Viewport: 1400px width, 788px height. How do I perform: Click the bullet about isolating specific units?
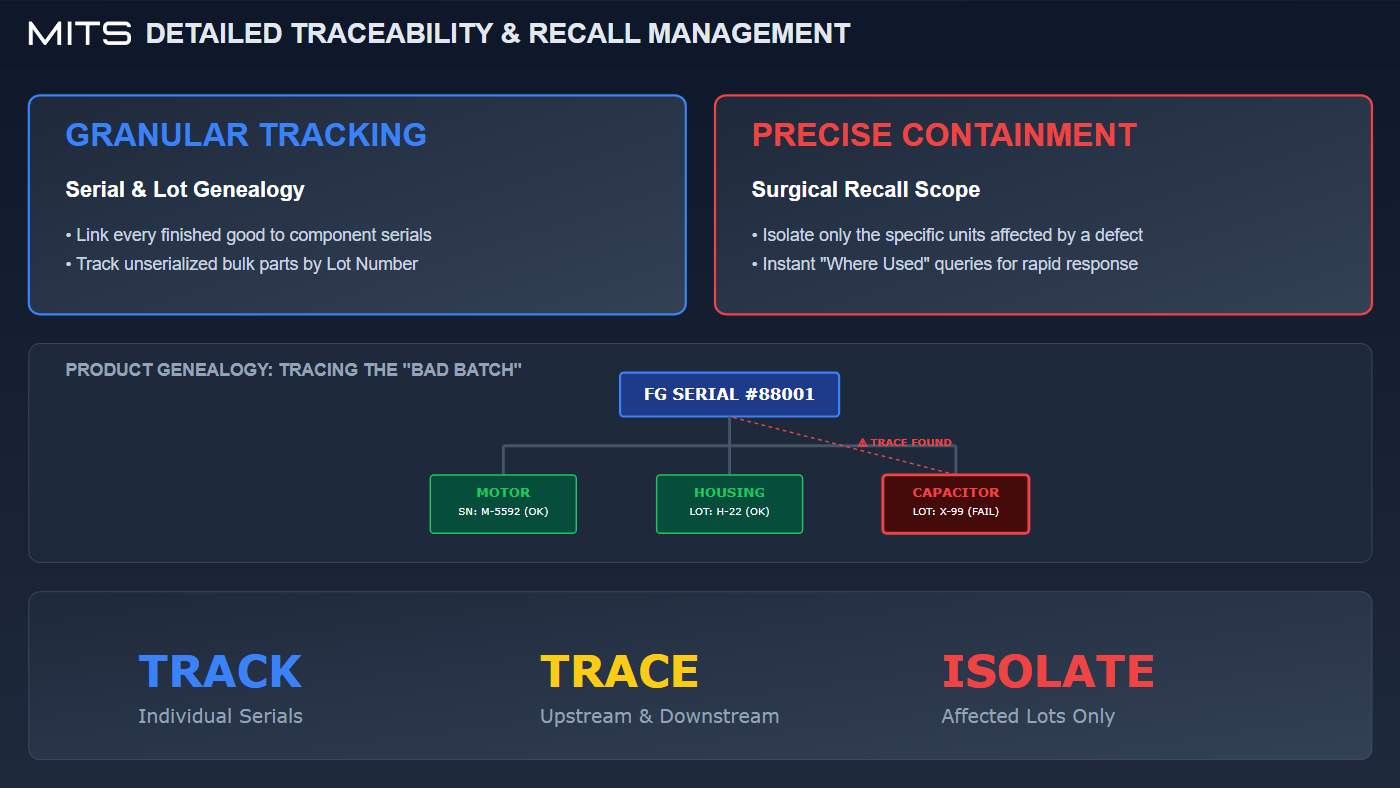pos(947,236)
